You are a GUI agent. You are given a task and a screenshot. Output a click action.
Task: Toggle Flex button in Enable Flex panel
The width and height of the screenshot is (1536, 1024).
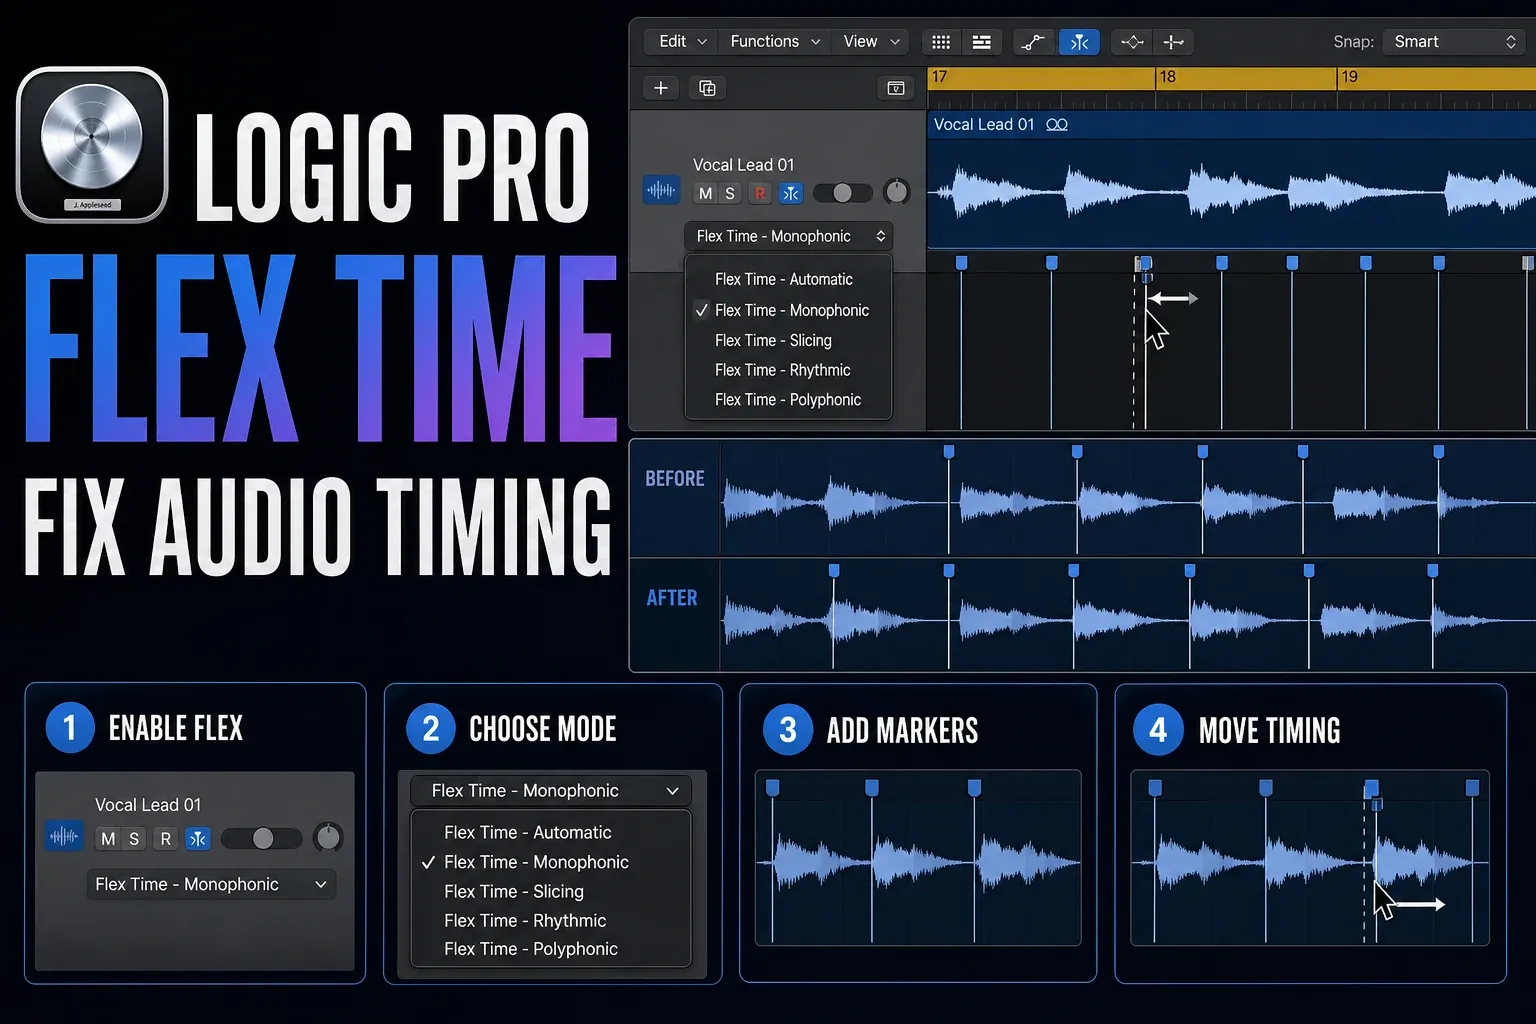click(198, 839)
